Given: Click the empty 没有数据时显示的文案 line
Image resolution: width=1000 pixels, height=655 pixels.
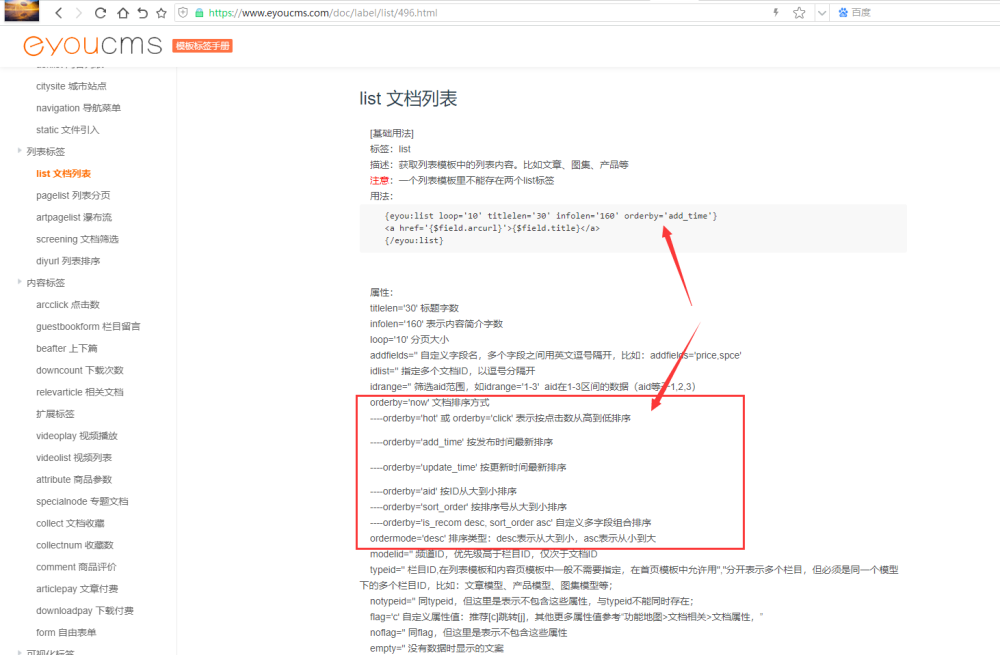Looking at the screenshot, I should point(437,648).
